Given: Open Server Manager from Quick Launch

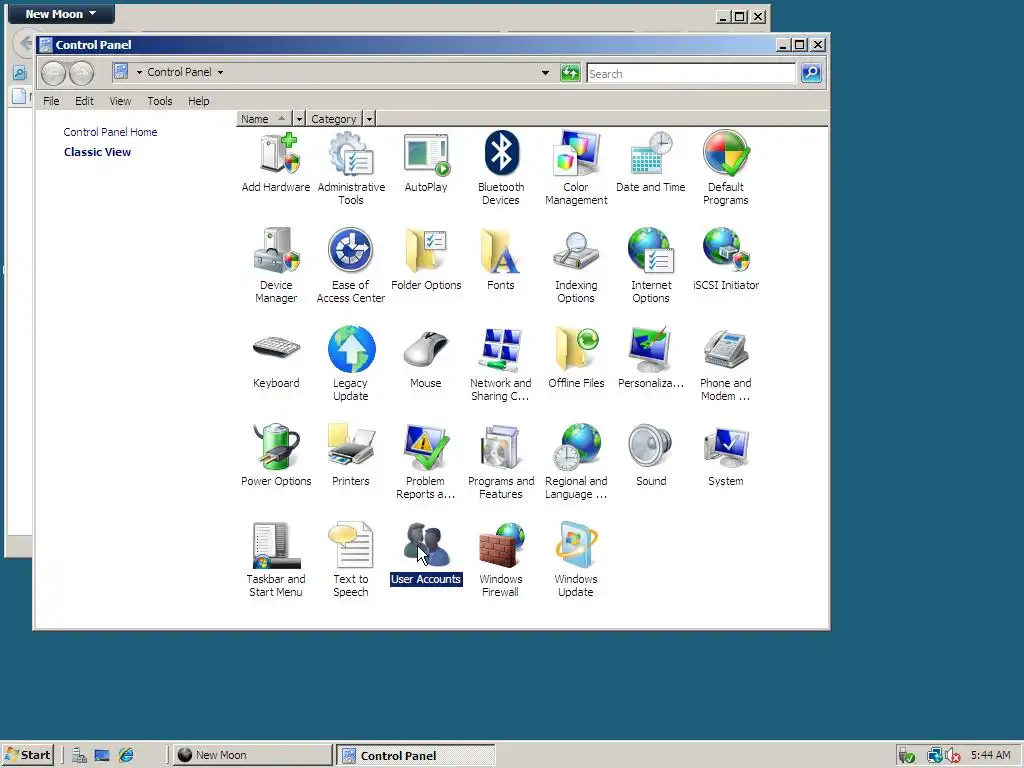Looking at the screenshot, I should coord(79,756).
